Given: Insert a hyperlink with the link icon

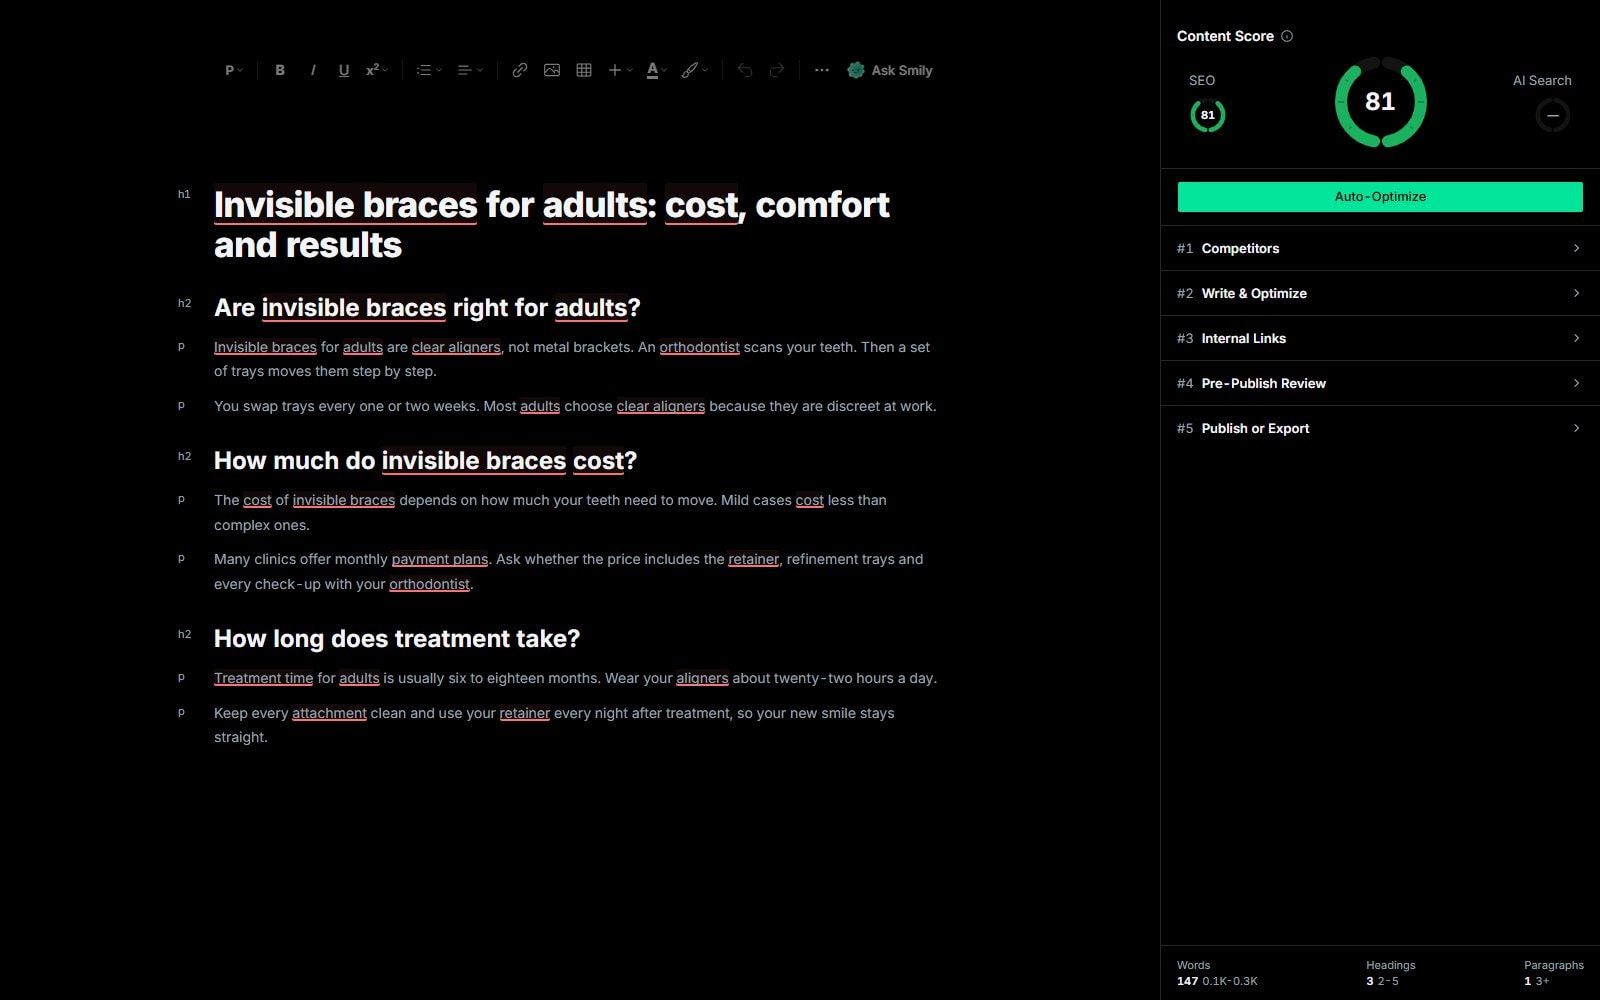Looking at the screenshot, I should coord(520,70).
